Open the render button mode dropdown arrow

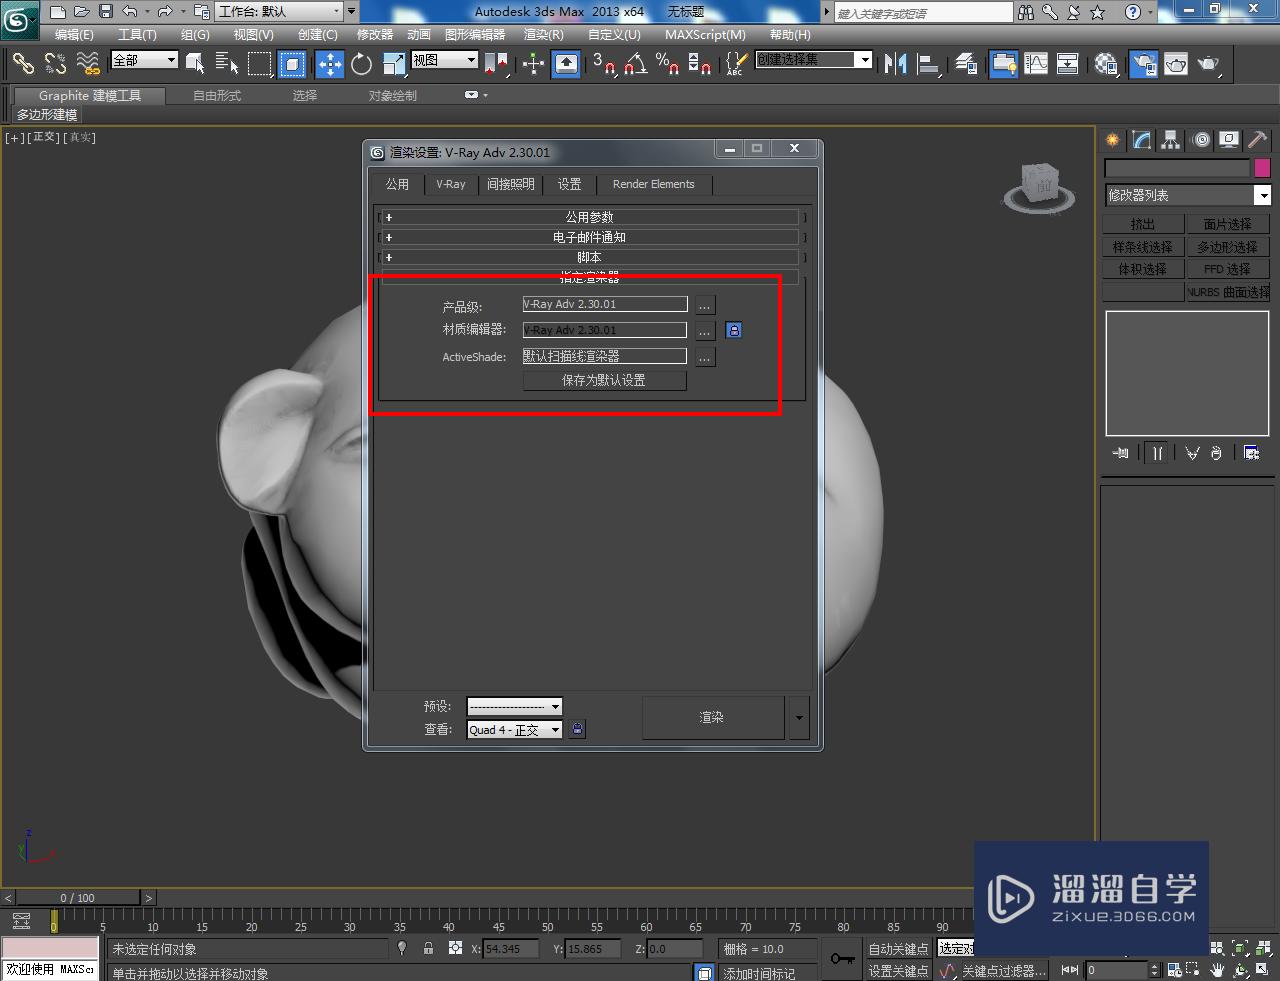(798, 717)
